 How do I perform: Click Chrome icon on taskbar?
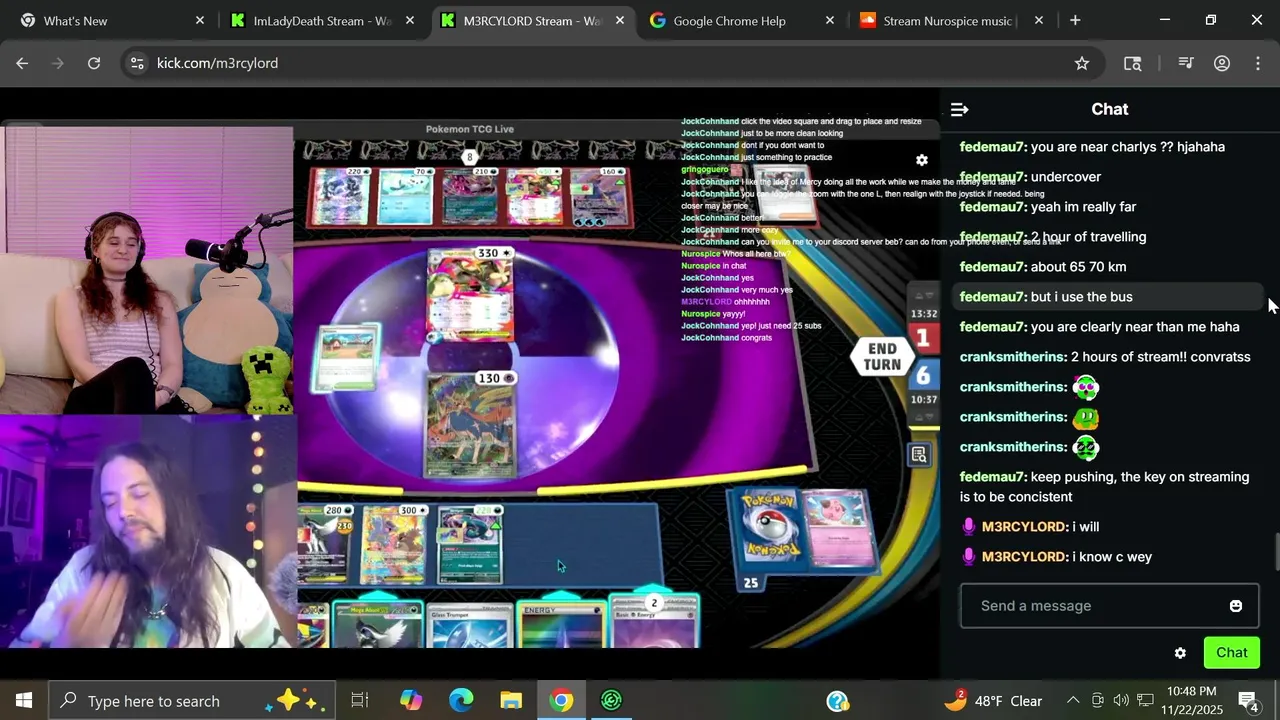click(x=561, y=701)
